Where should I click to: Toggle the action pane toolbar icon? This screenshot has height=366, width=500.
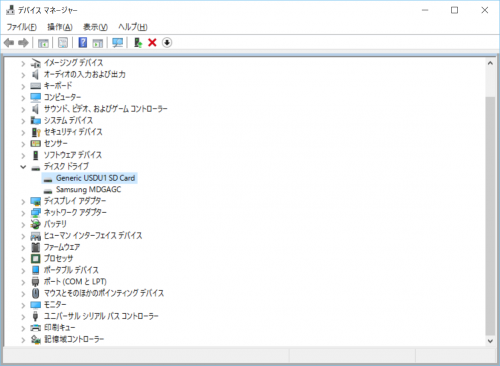point(98,43)
